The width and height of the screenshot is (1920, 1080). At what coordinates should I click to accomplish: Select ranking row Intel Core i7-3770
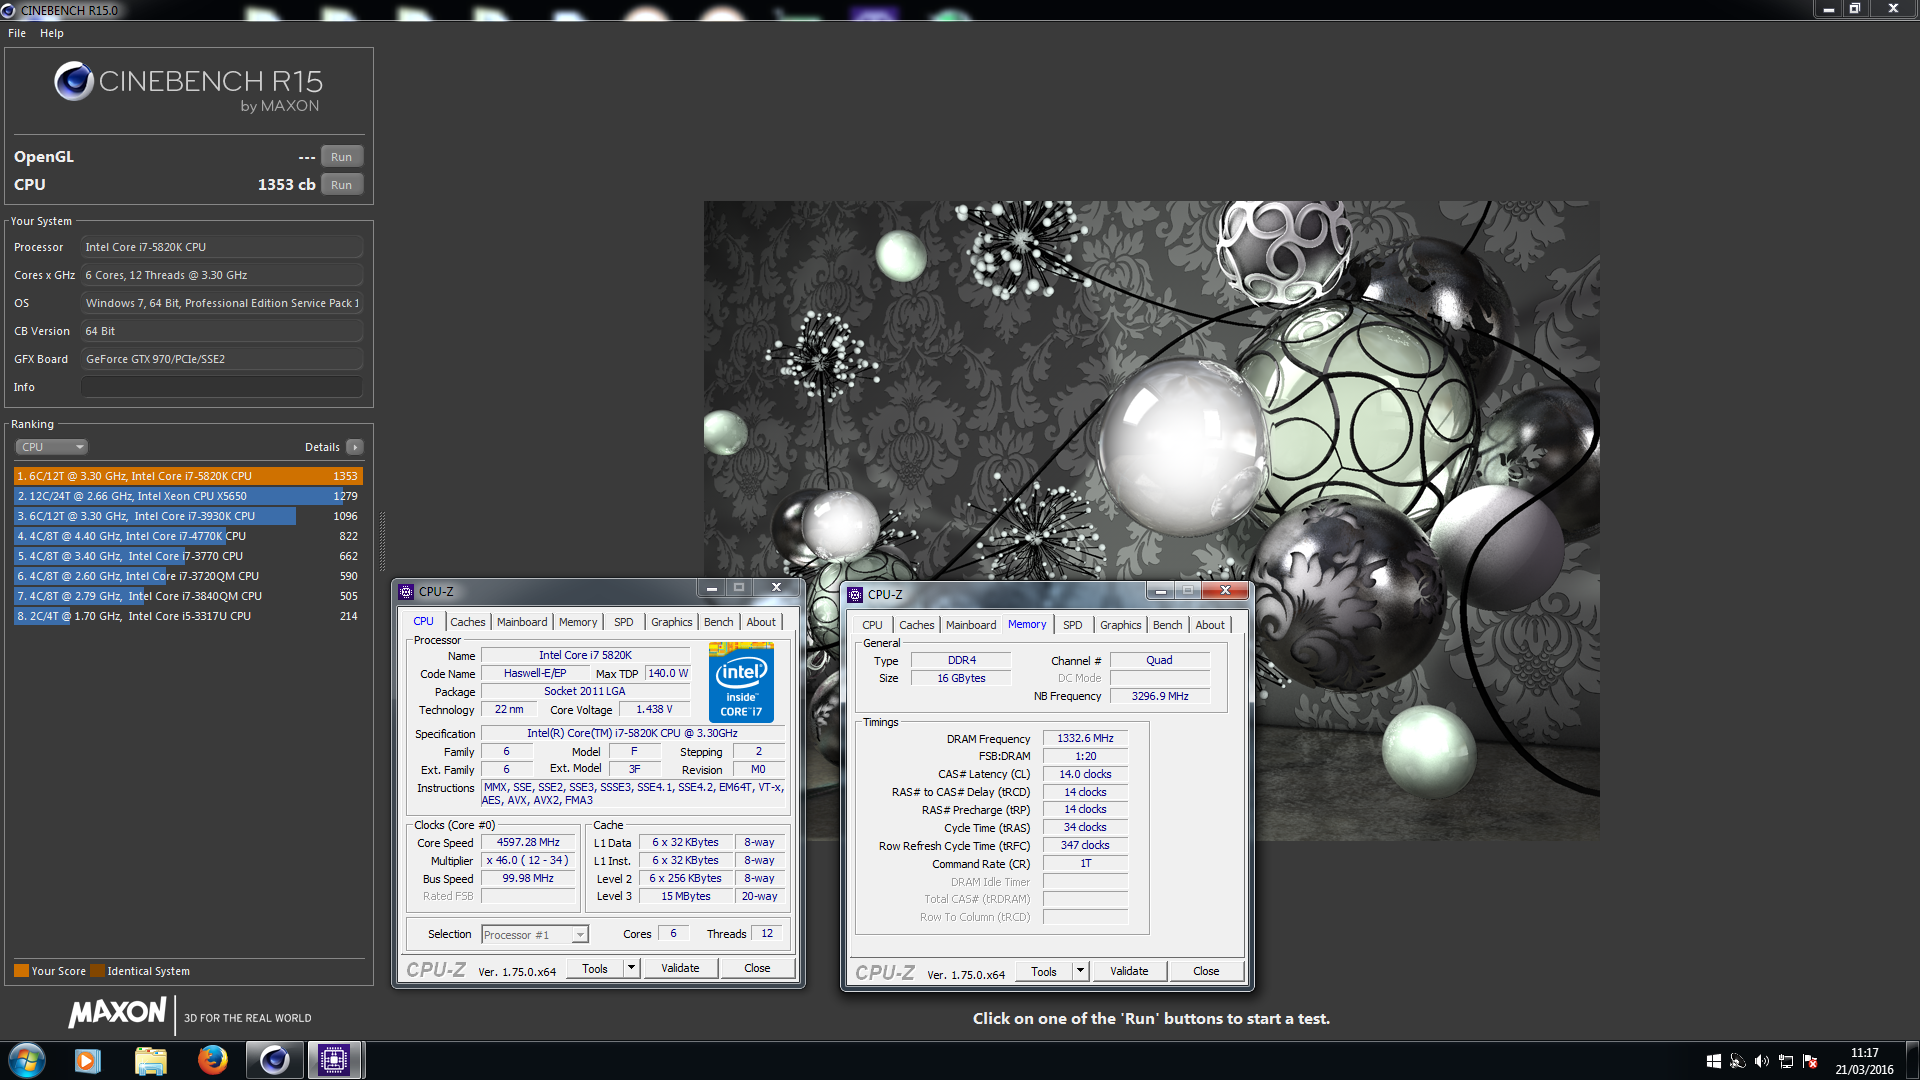(x=188, y=556)
